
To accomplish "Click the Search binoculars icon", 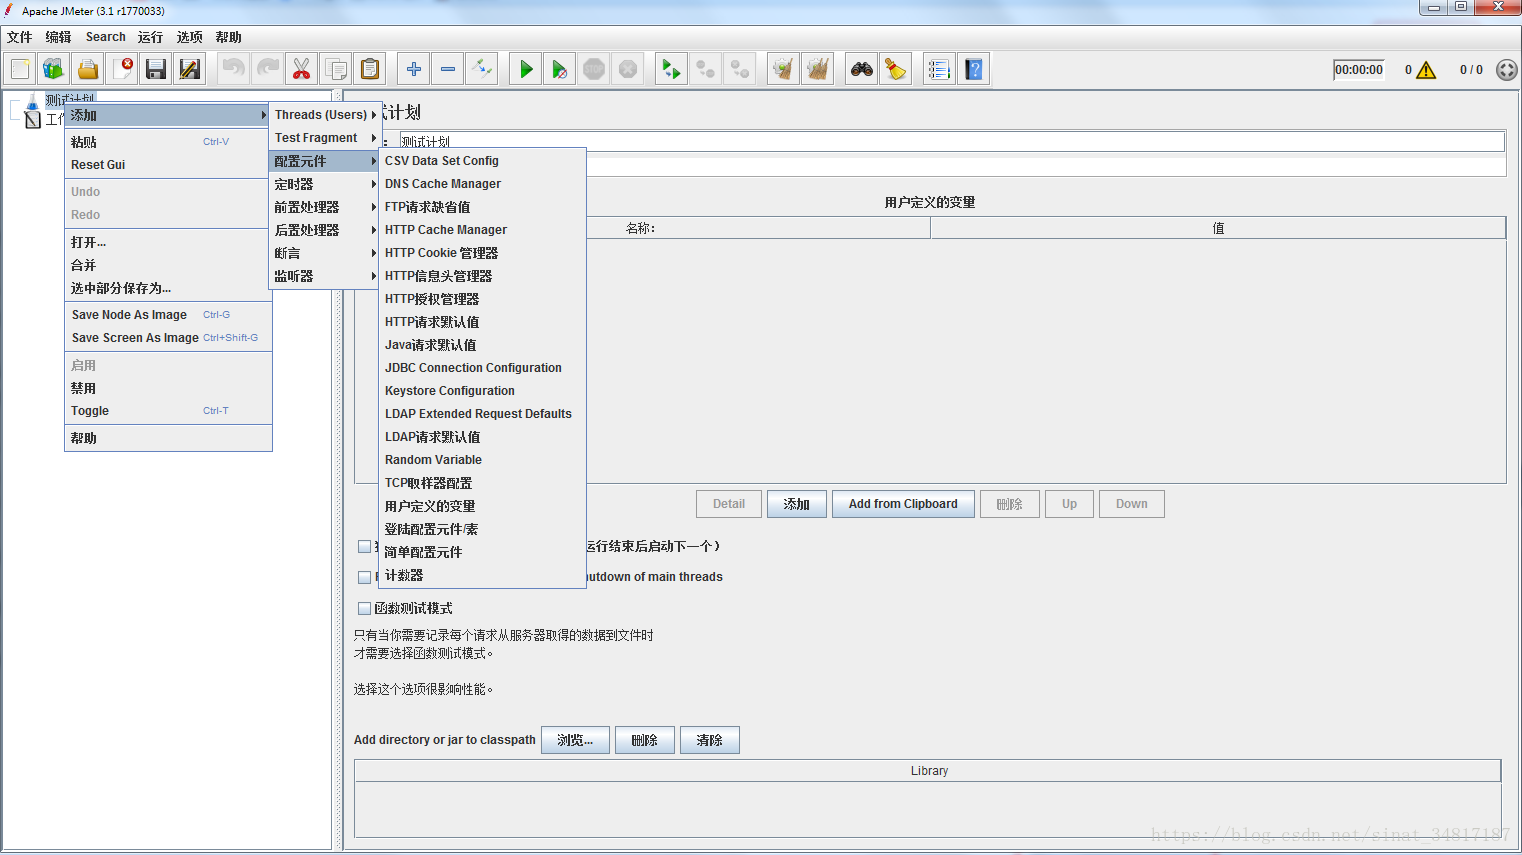I will pyautogui.click(x=861, y=69).
